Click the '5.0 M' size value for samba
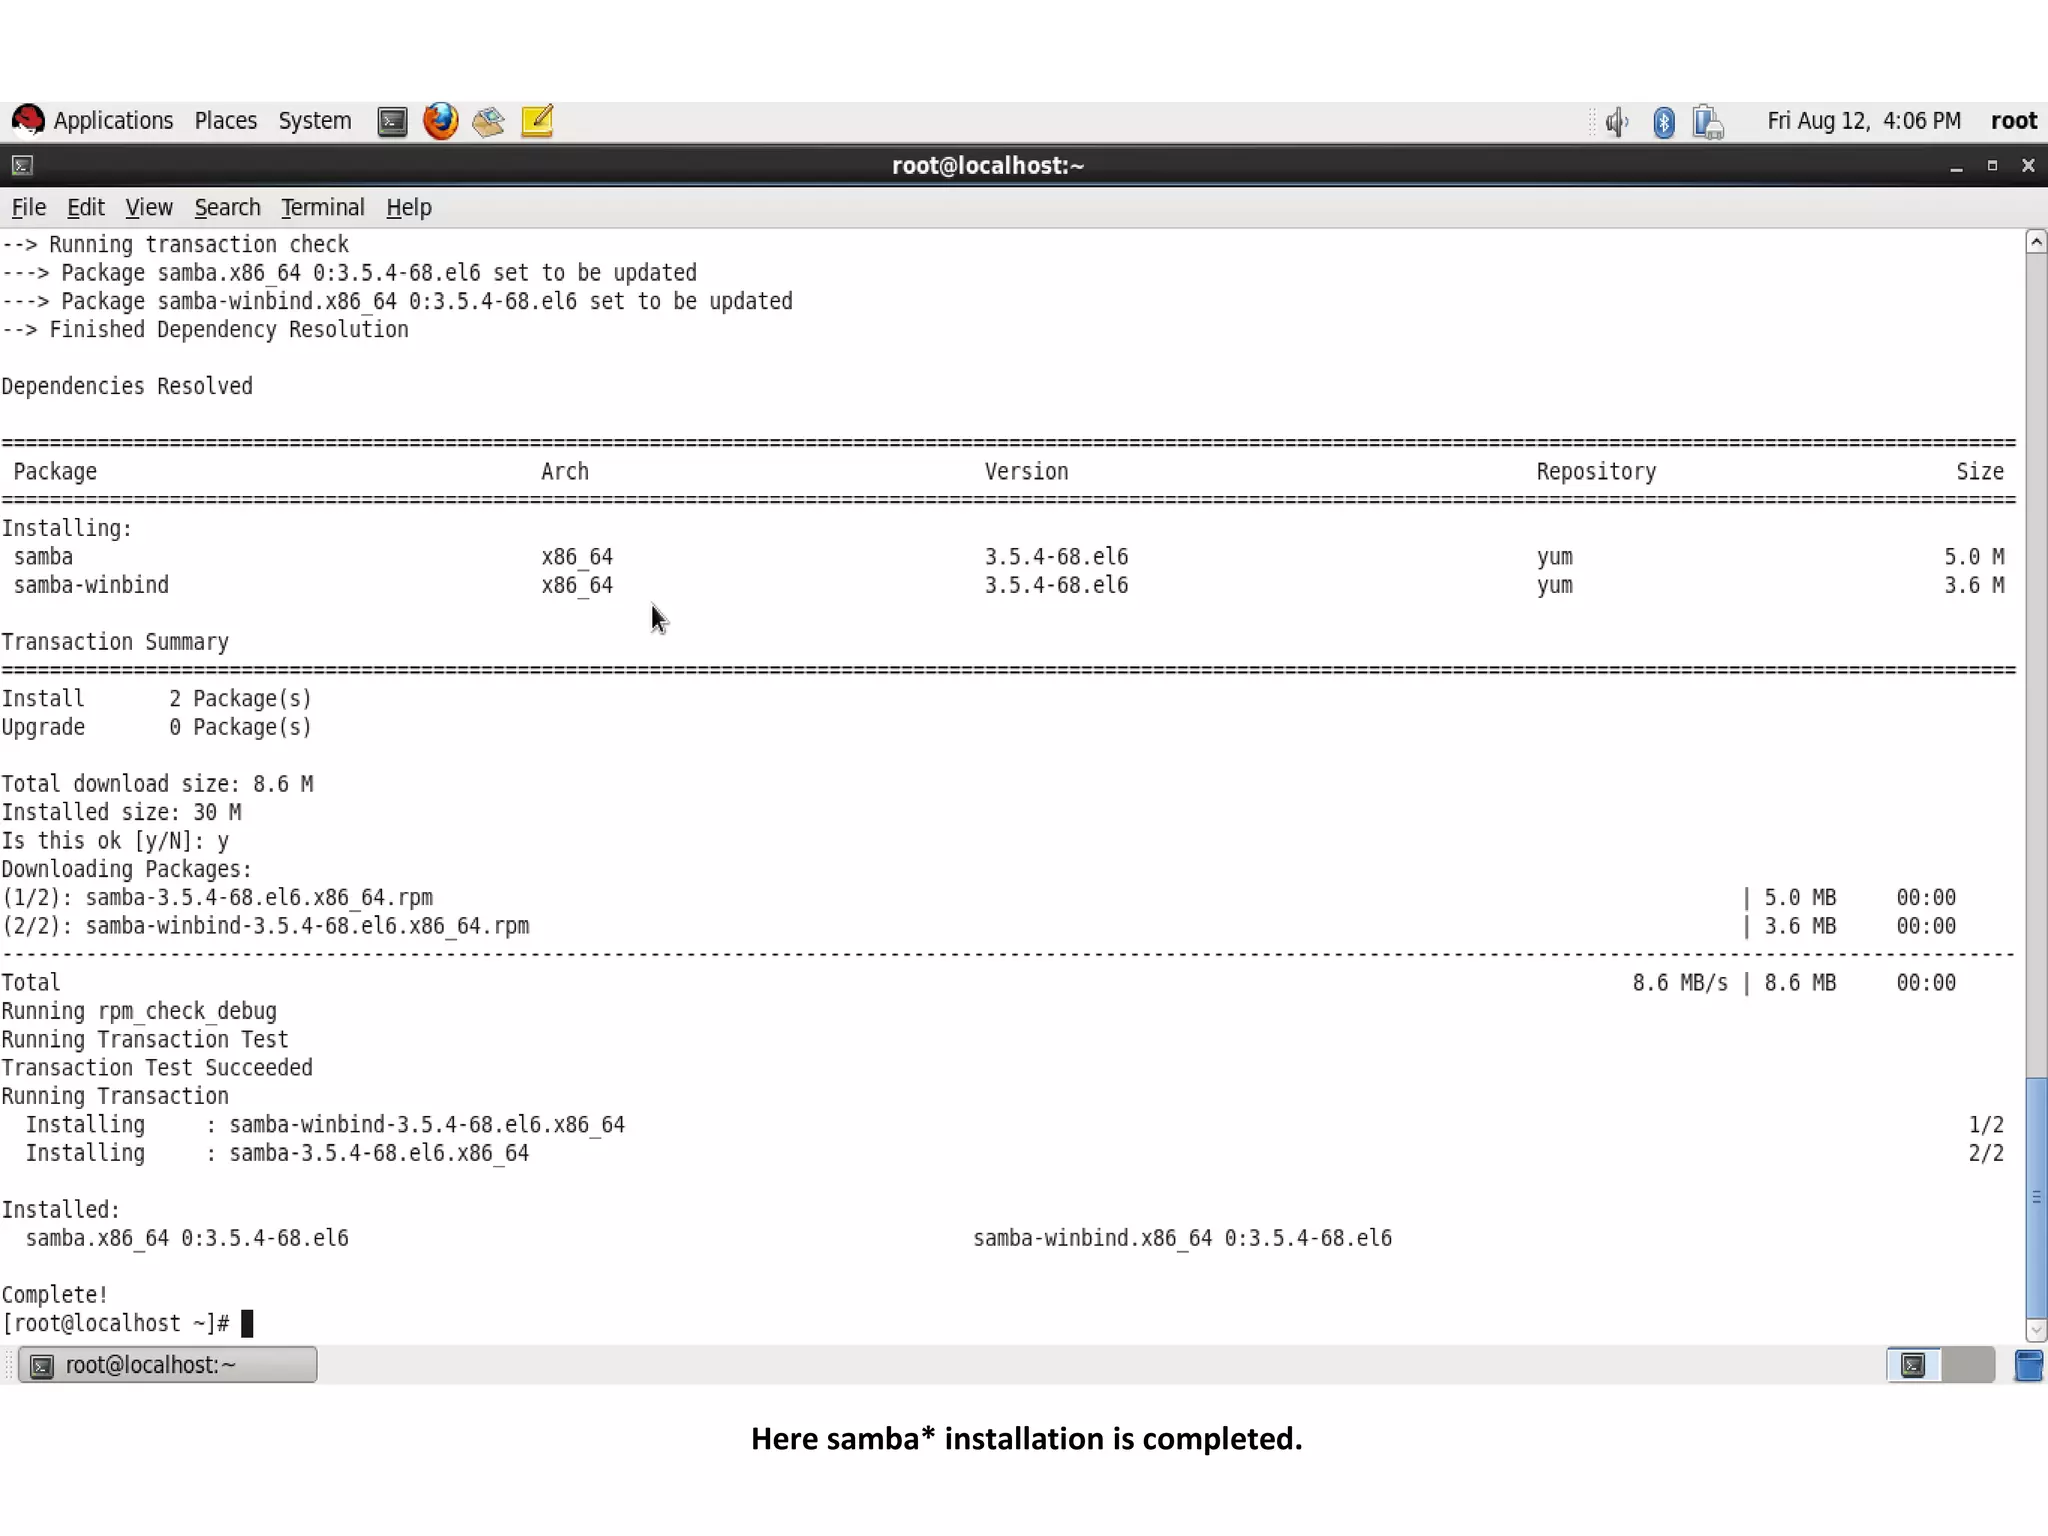 [1974, 557]
